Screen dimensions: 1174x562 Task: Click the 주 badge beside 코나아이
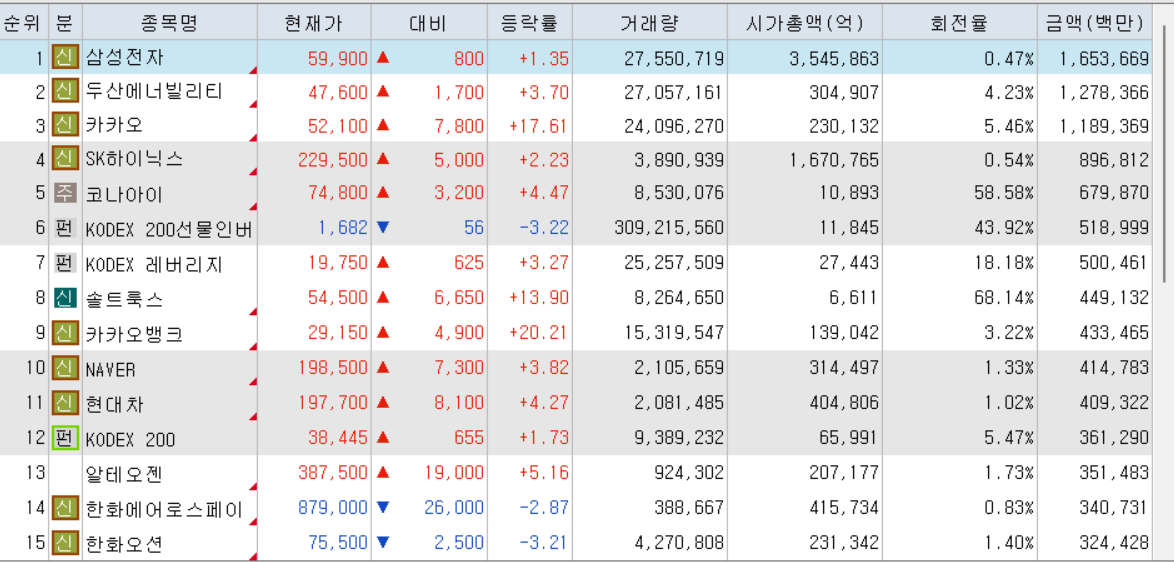65,193
